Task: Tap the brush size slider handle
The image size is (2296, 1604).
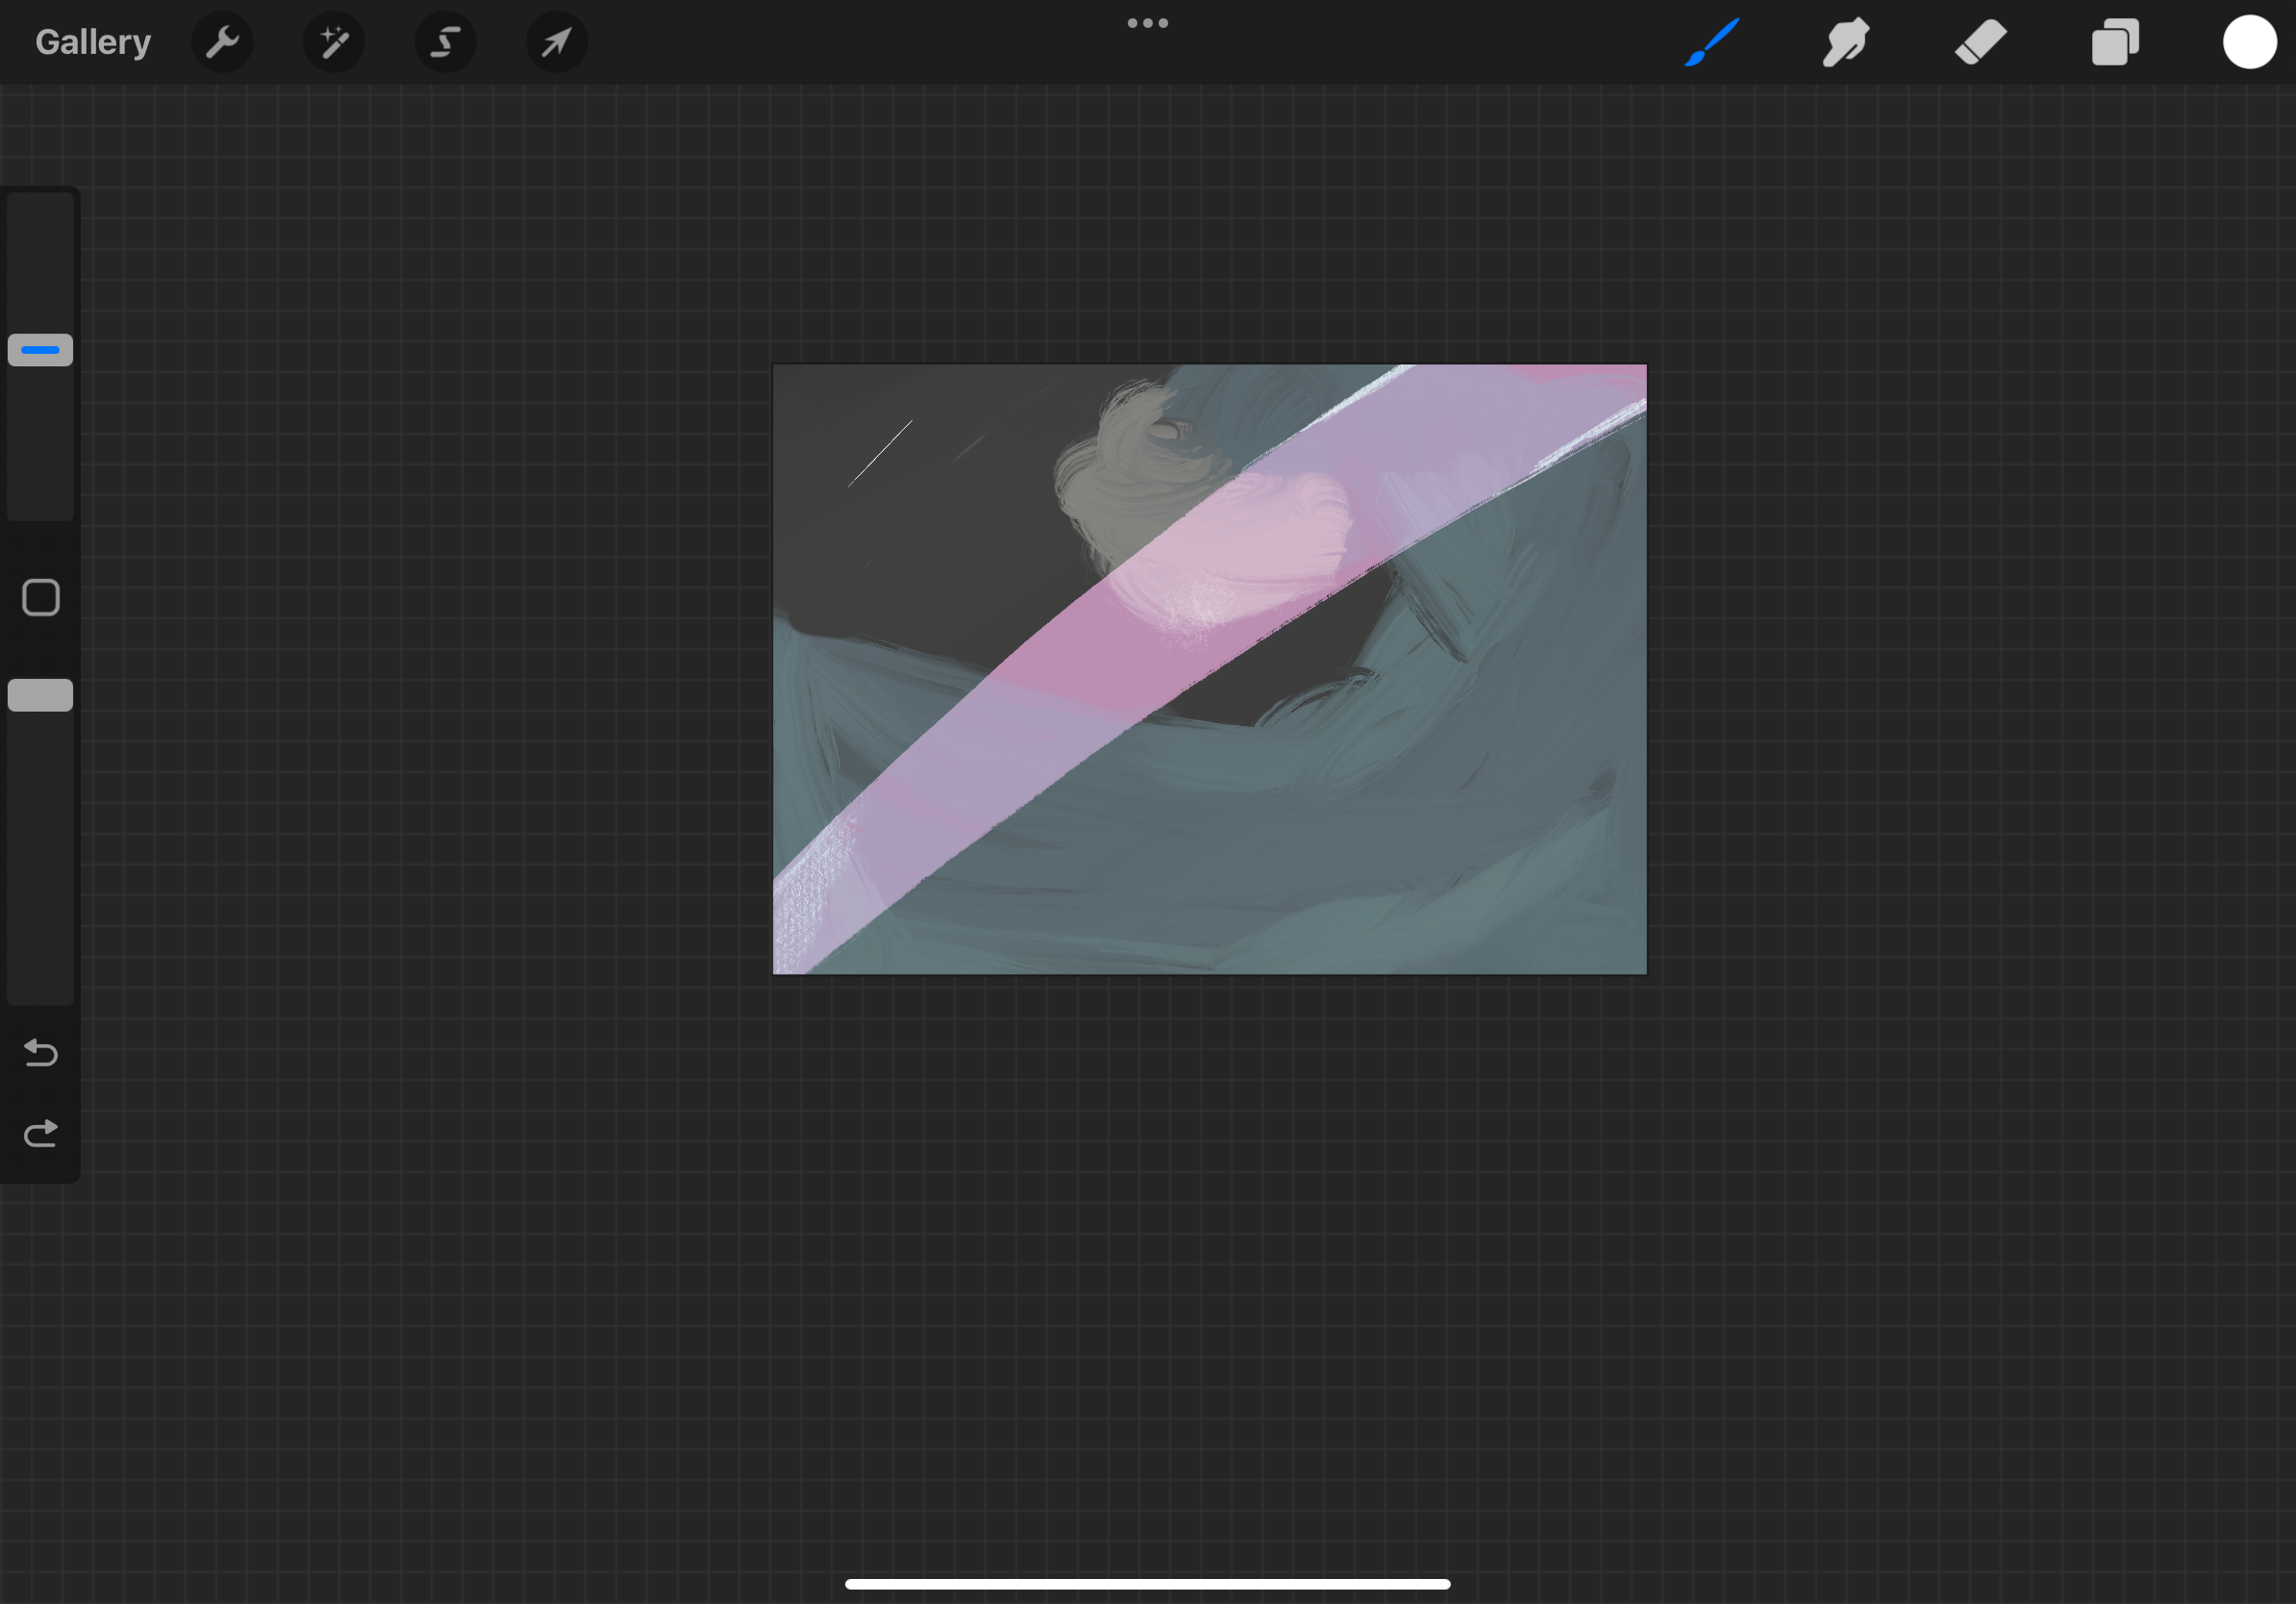Action: click(40, 349)
